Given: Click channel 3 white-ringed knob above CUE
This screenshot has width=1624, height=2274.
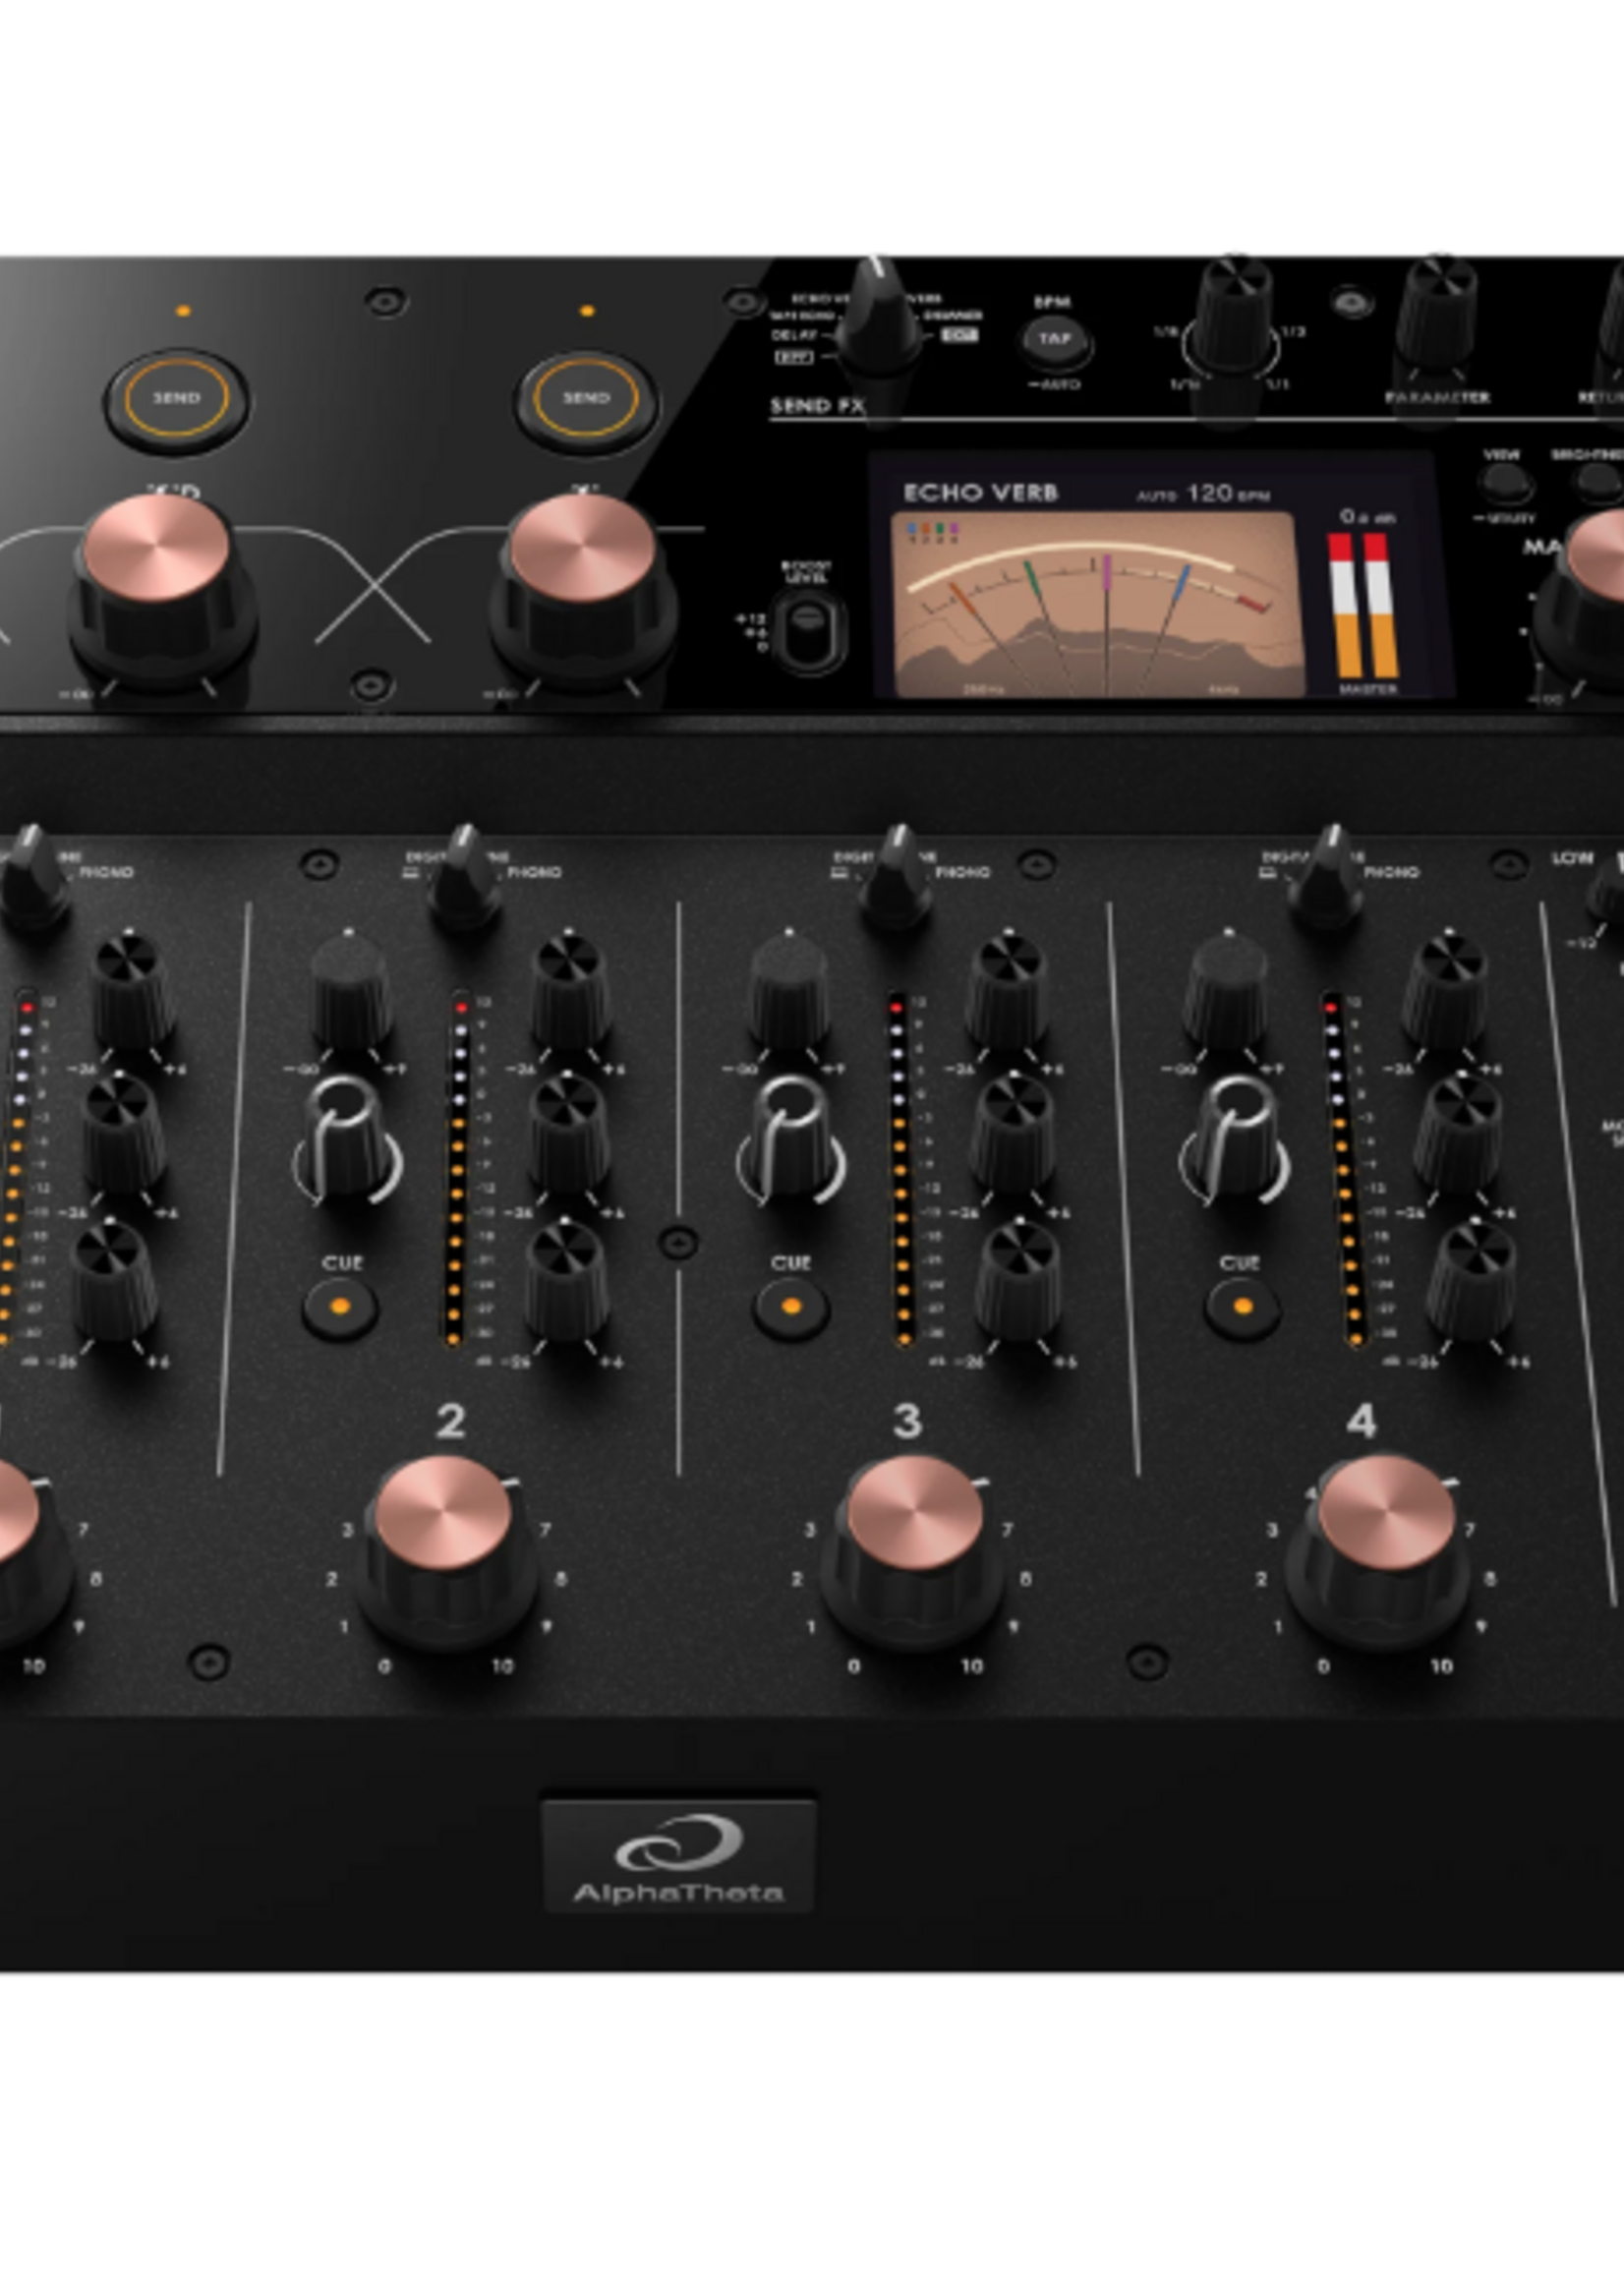Looking at the screenshot, I should 791,1140.
